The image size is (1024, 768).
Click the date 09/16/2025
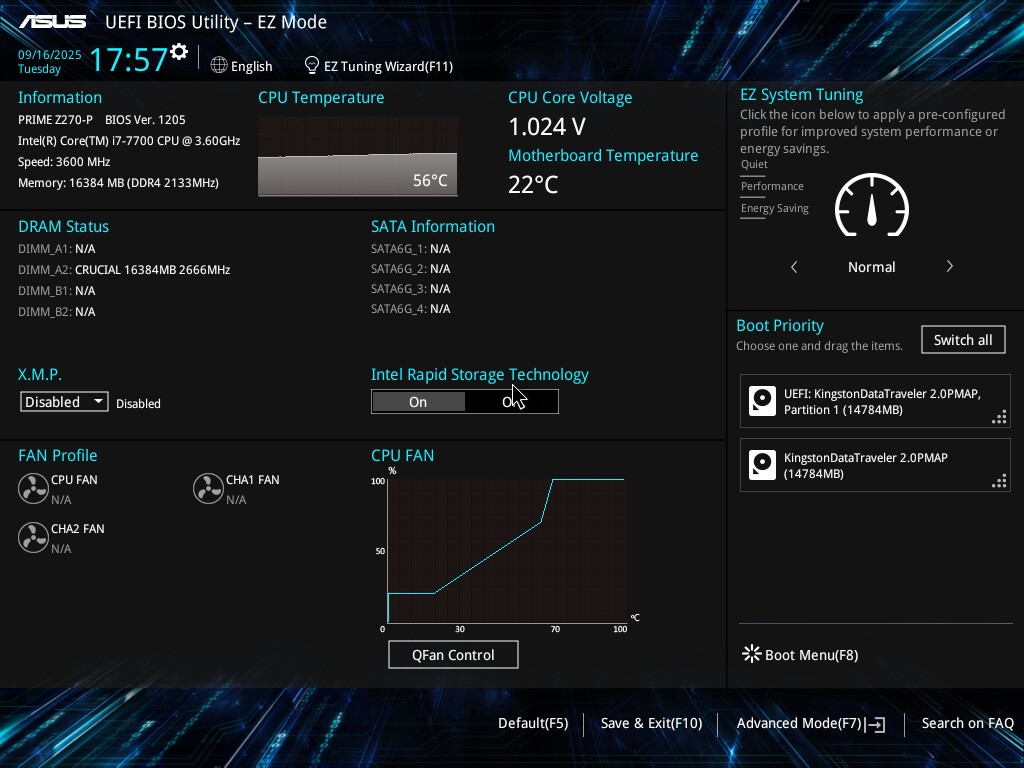[50, 55]
